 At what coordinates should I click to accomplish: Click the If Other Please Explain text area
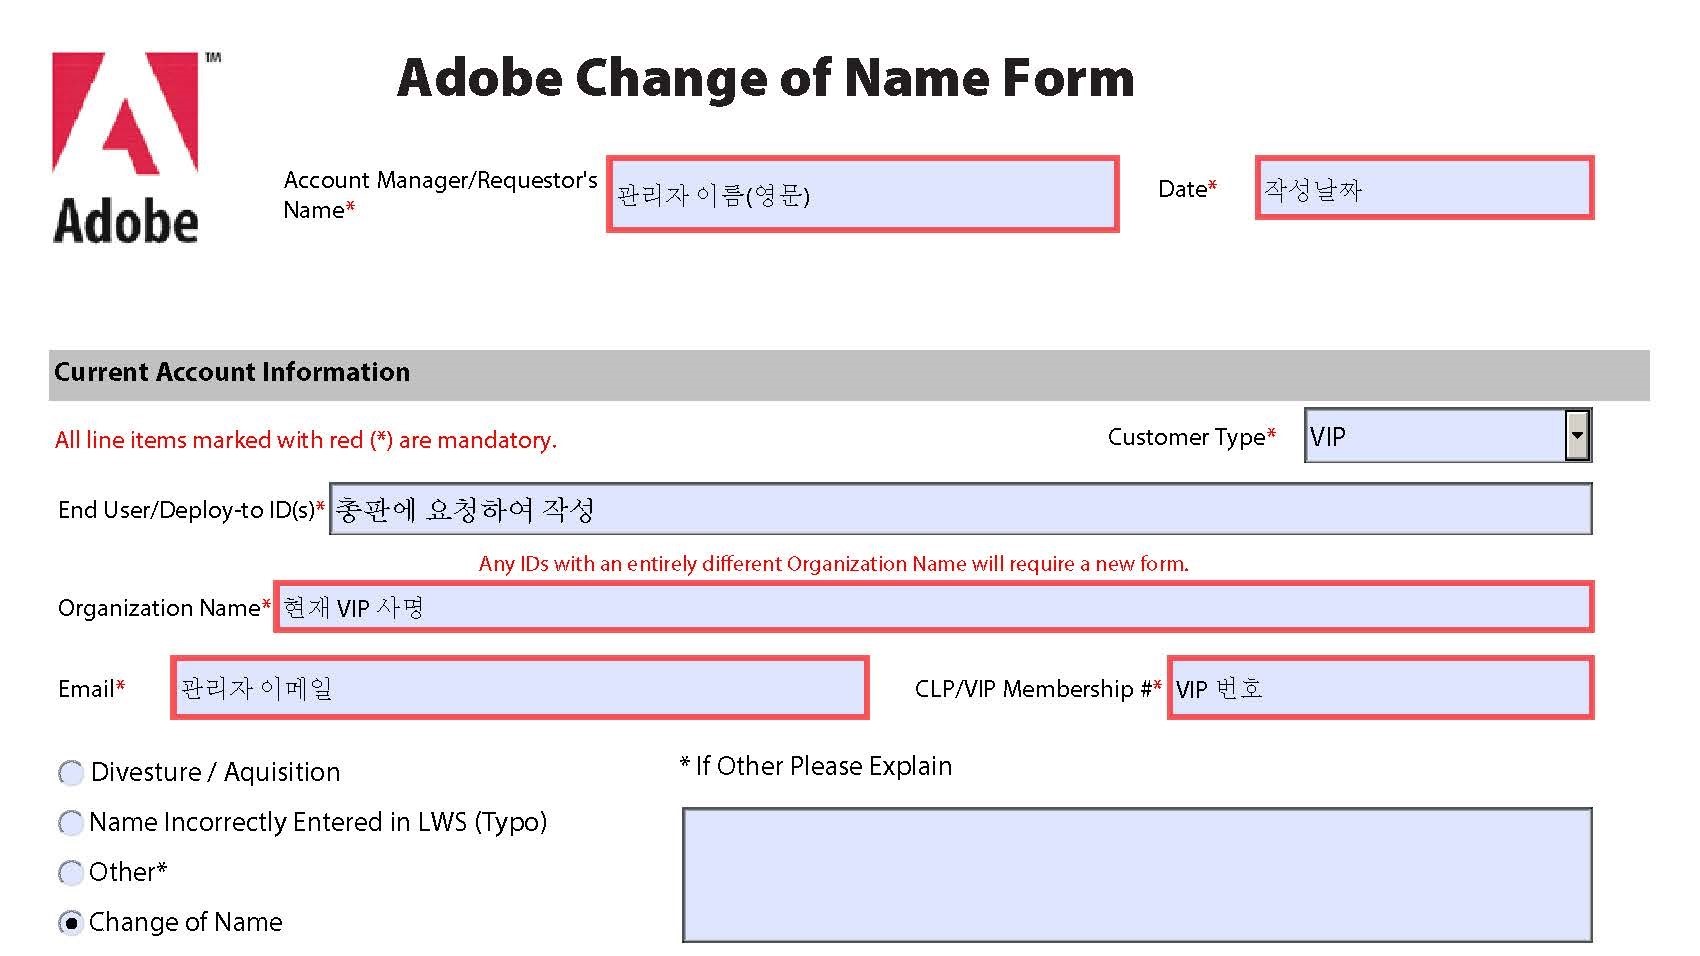click(1137, 875)
